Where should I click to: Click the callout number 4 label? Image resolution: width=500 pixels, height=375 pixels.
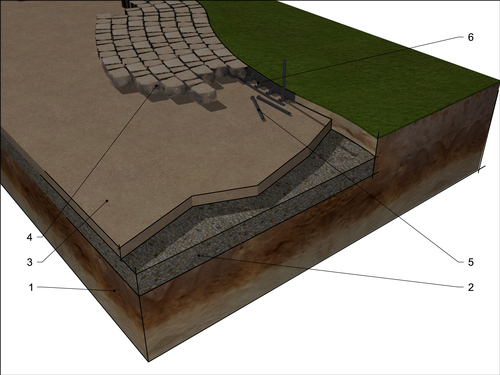pos(29,237)
